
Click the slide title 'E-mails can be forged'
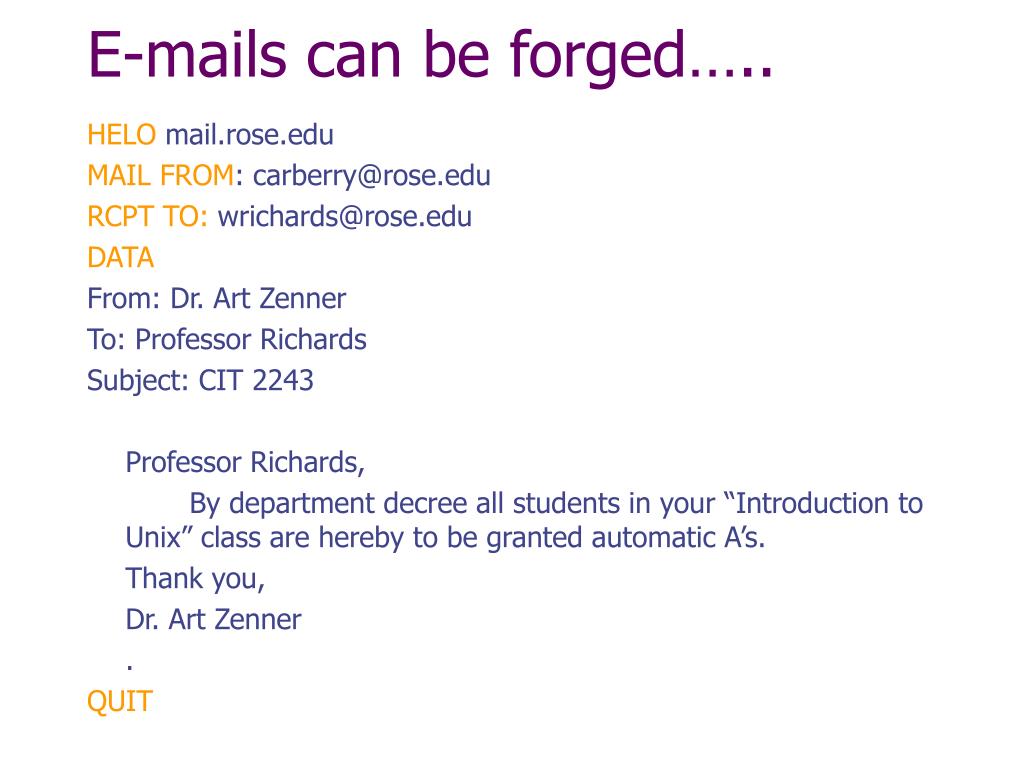pyautogui.click(x=430, y=57)
